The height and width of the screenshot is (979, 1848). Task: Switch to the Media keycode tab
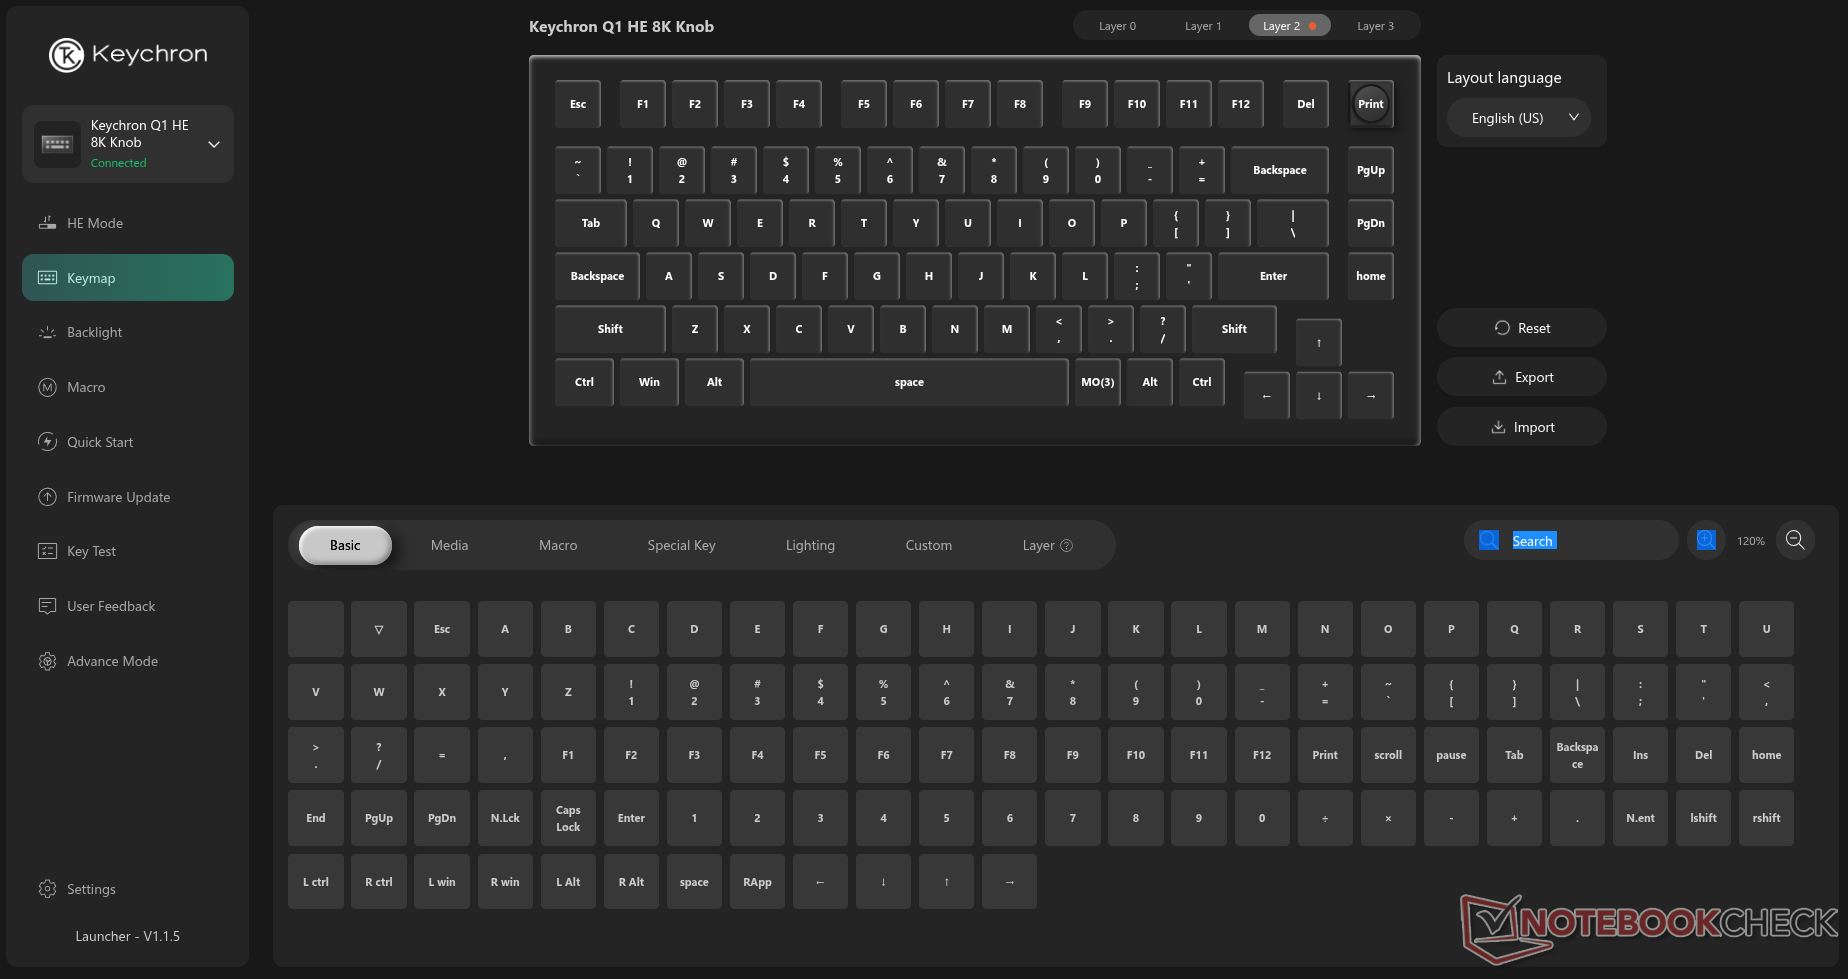tap(449, 545)
